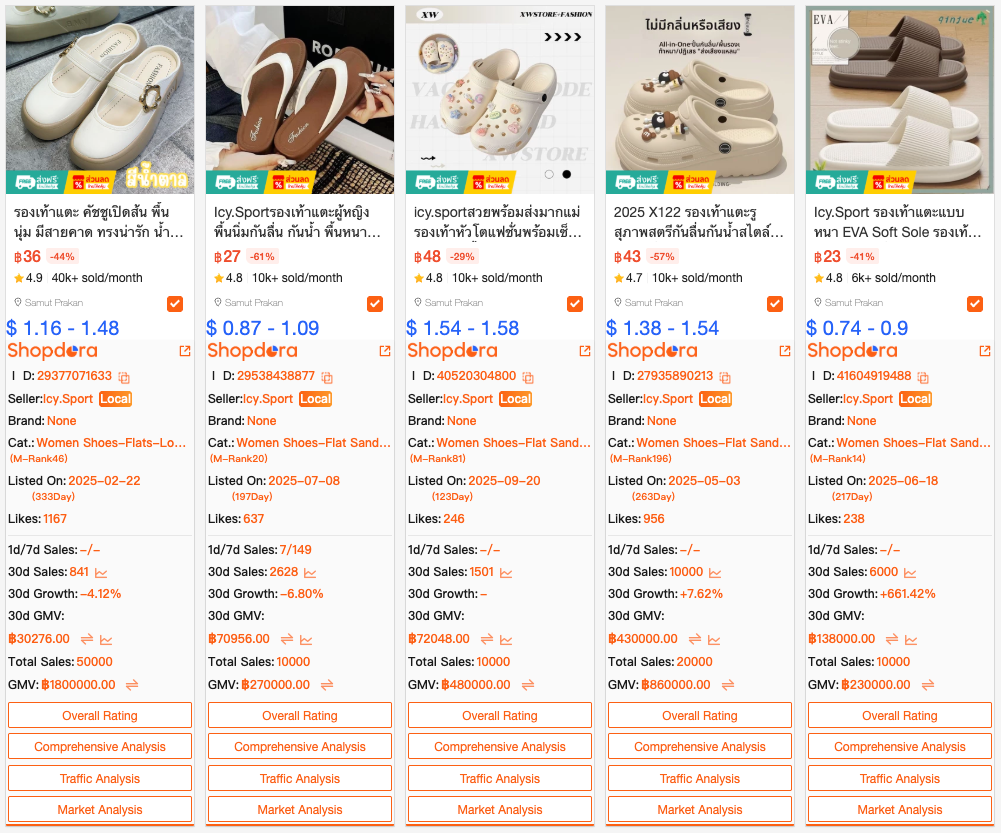The height and width of the screenshot is (833, 1001).
Task: Open external link icon on last Shopdora card
Action: tap(985, 351)
